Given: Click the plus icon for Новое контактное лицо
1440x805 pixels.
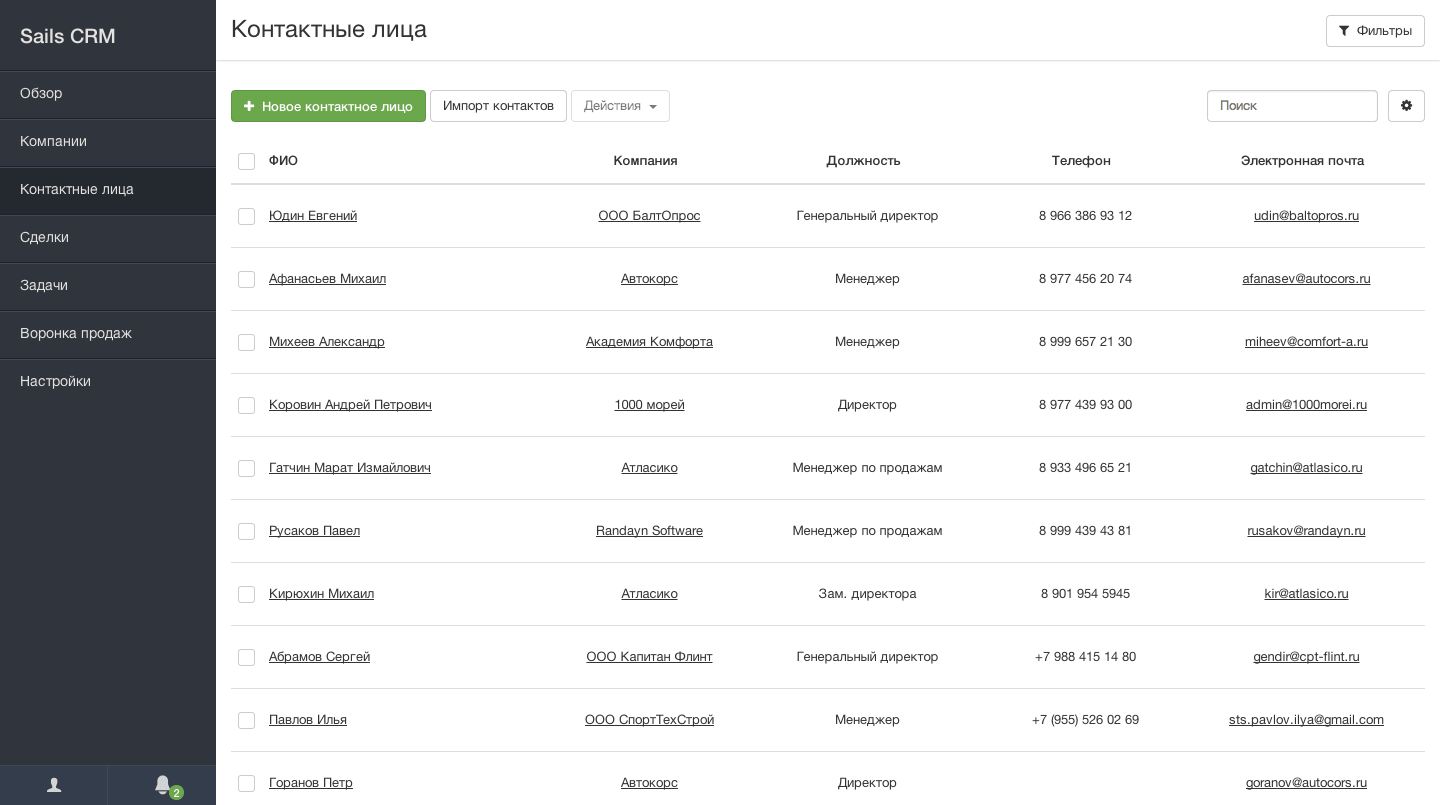Looking at the screenshot, I should [x=249, y=106].
